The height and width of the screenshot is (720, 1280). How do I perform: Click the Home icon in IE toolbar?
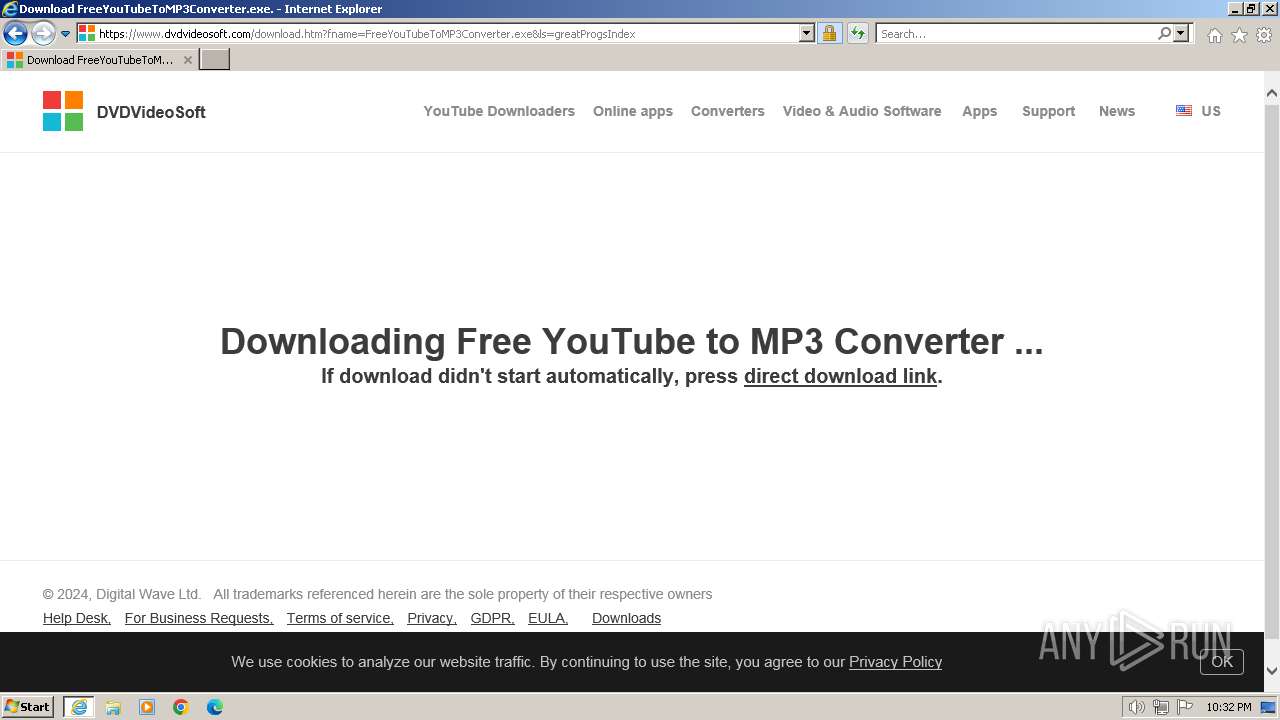[1214, 35]
